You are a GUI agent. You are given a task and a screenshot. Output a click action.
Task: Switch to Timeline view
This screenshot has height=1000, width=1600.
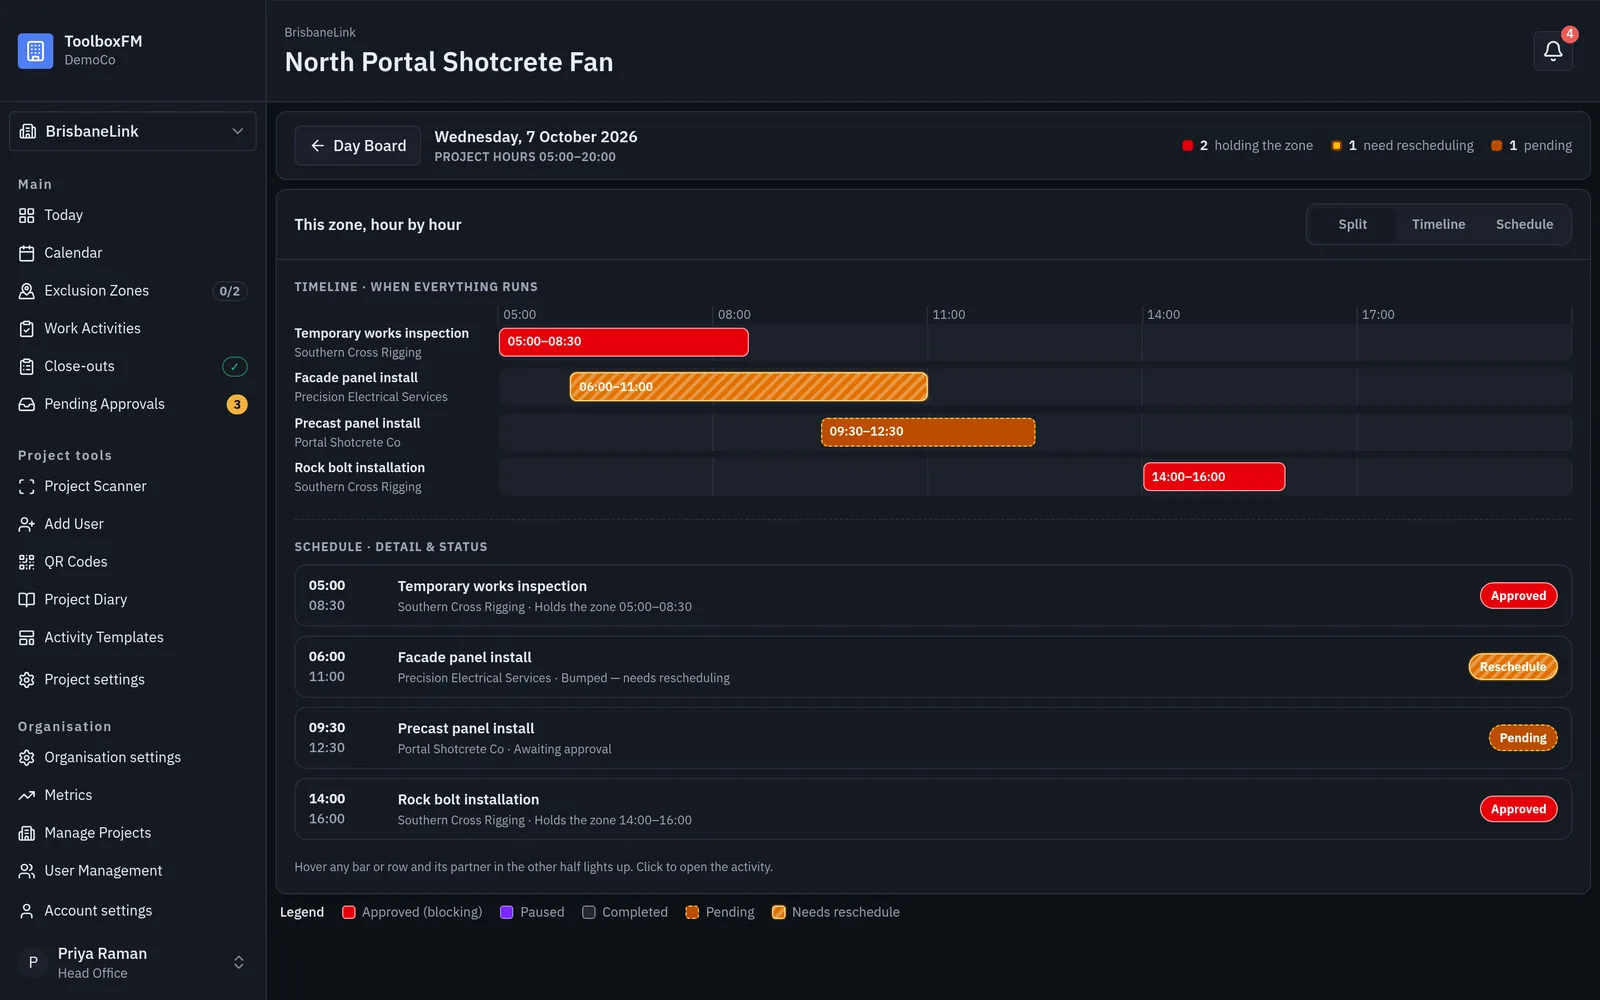(x=1438, y=224)
